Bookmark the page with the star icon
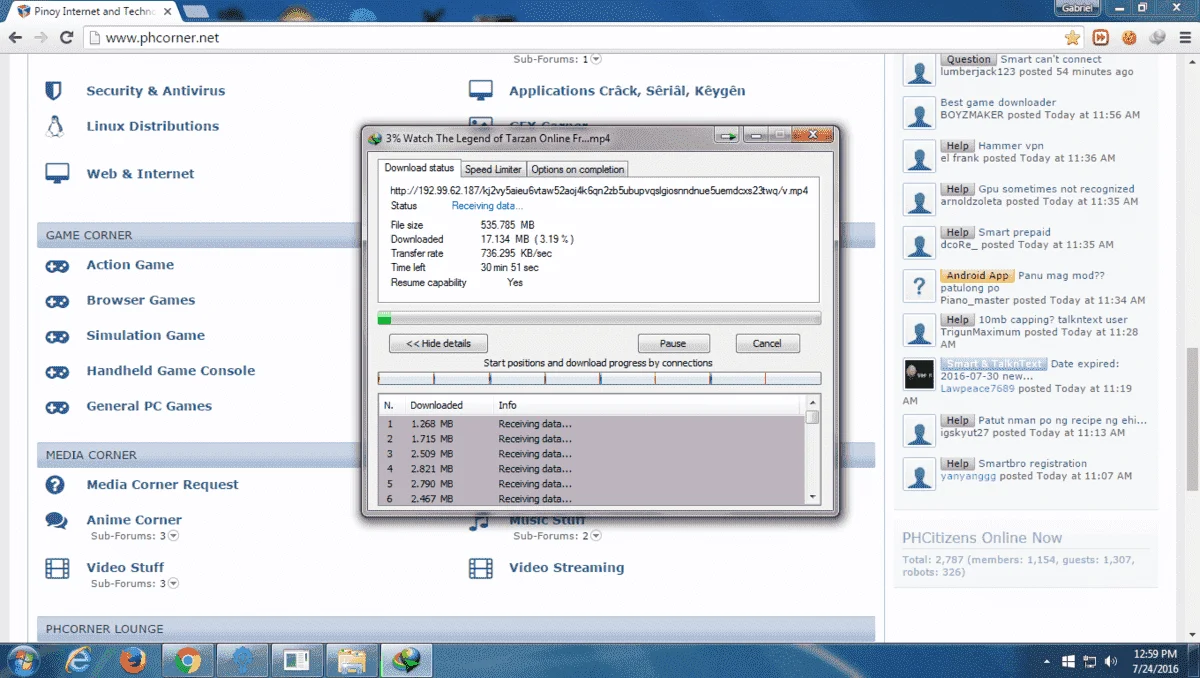This screenshot has height=678, width=1200. pyautogui.click(x=1072, y=38)
